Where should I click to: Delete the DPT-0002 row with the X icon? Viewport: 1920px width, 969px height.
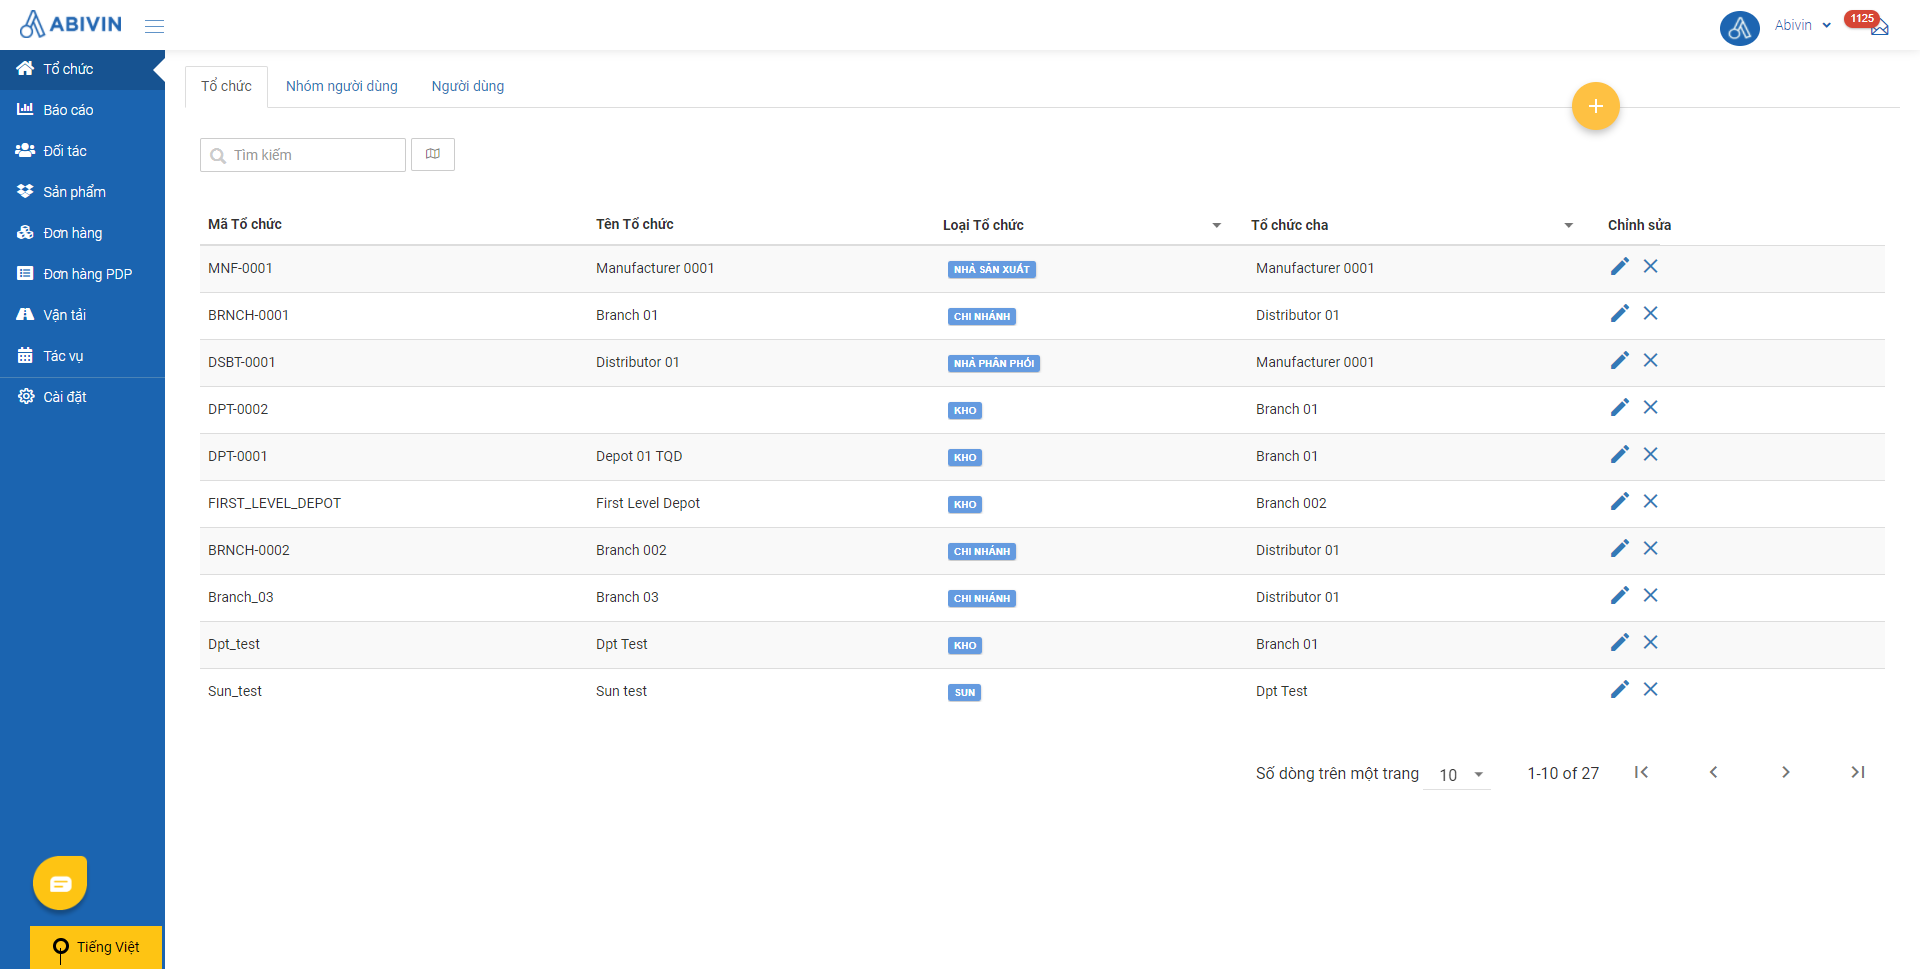(x=1651, y=407)
